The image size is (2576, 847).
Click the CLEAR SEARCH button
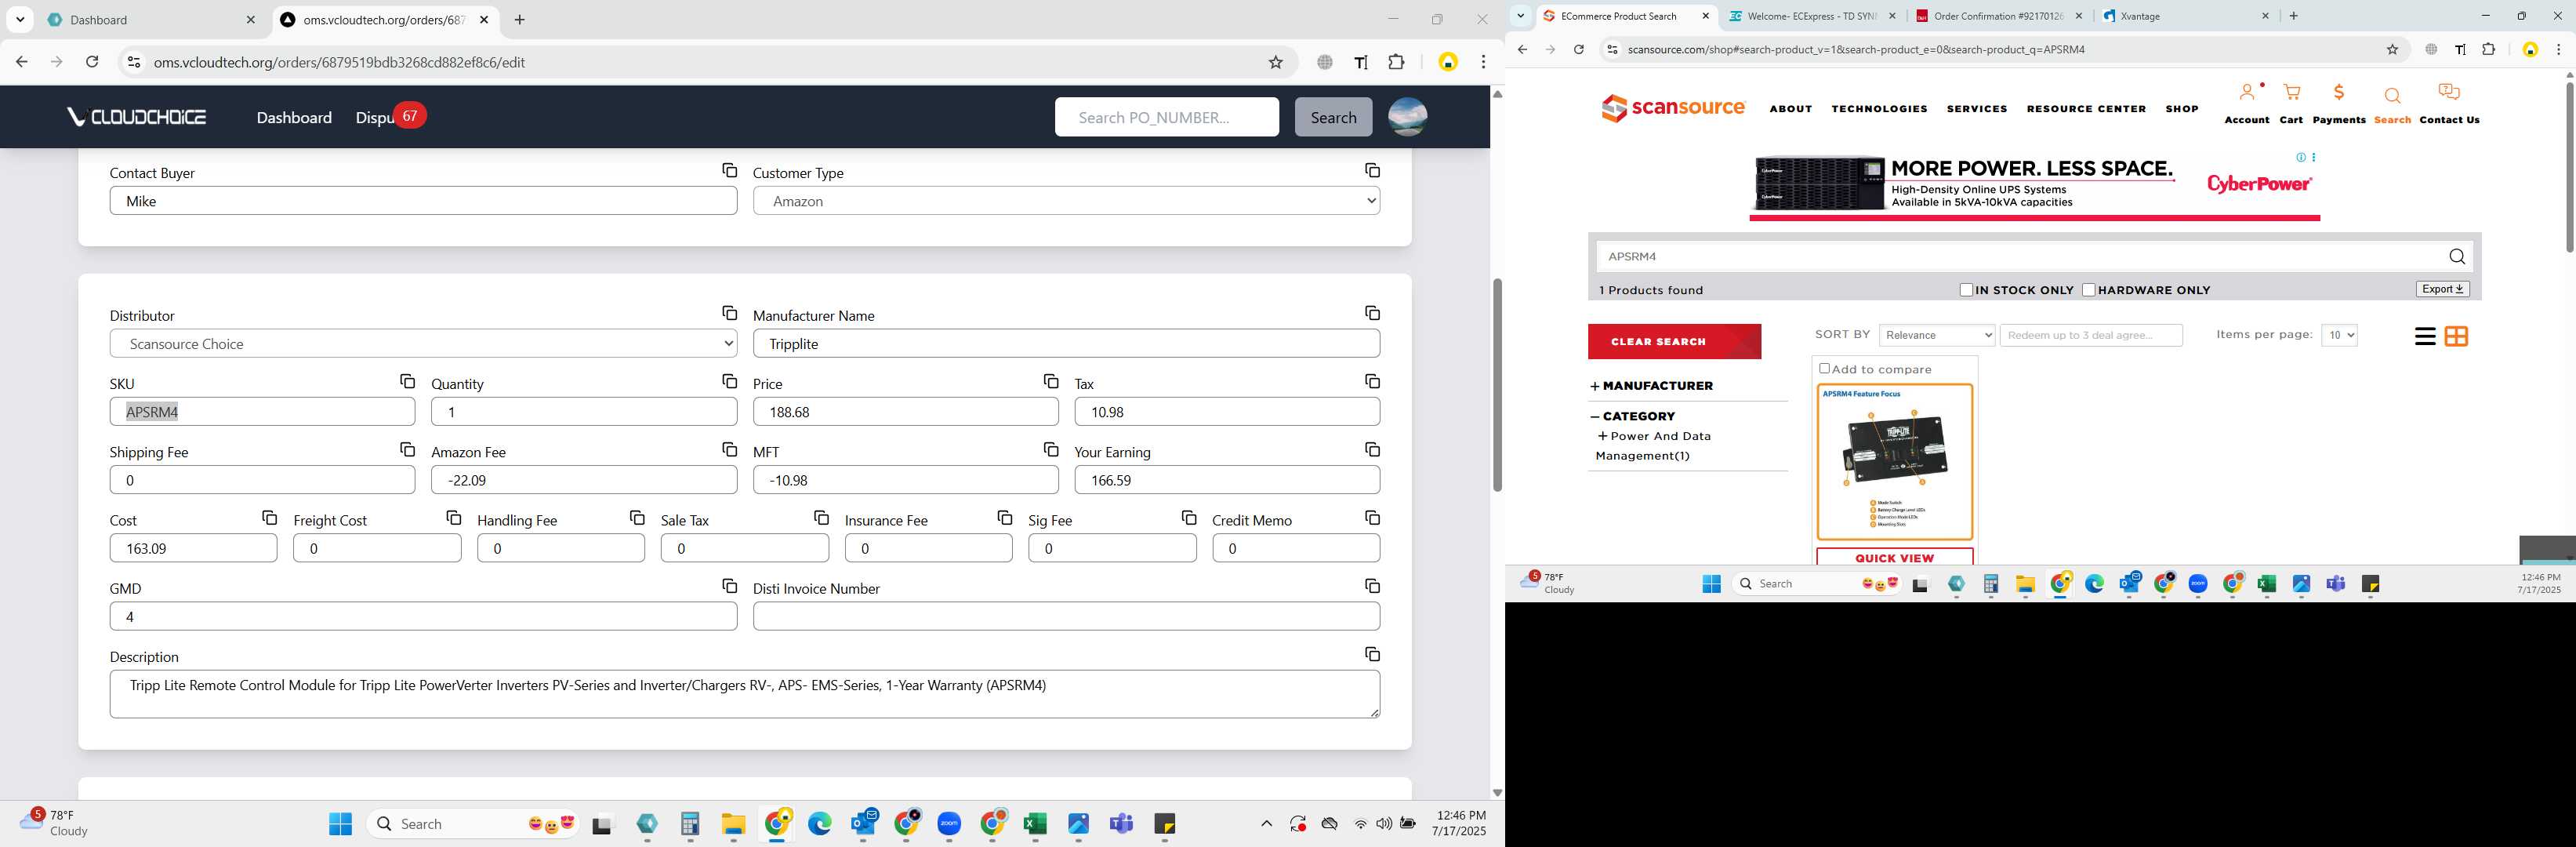pyautogui.click(x=1674, y=342)
